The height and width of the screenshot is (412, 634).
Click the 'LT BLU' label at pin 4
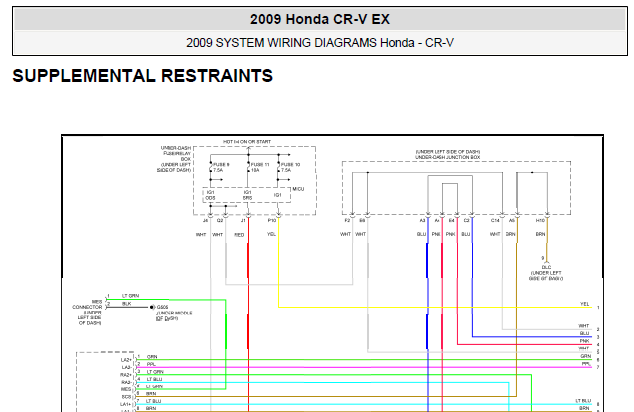(154, 379)
